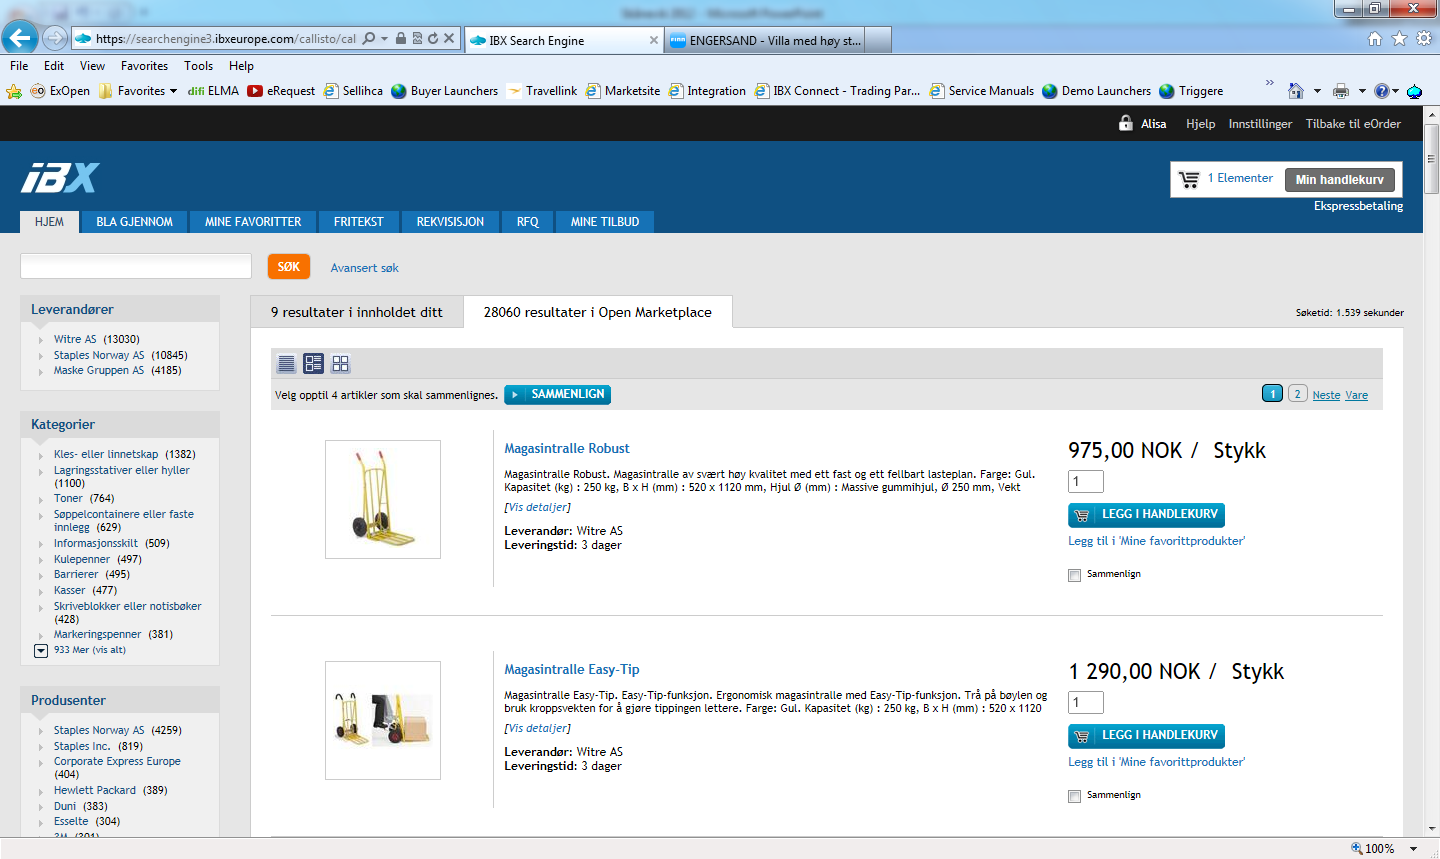Viewport: 1440px width, 859px height.
Task: Open address bar search dropdown arrow
Action: (x=384, y=39)
